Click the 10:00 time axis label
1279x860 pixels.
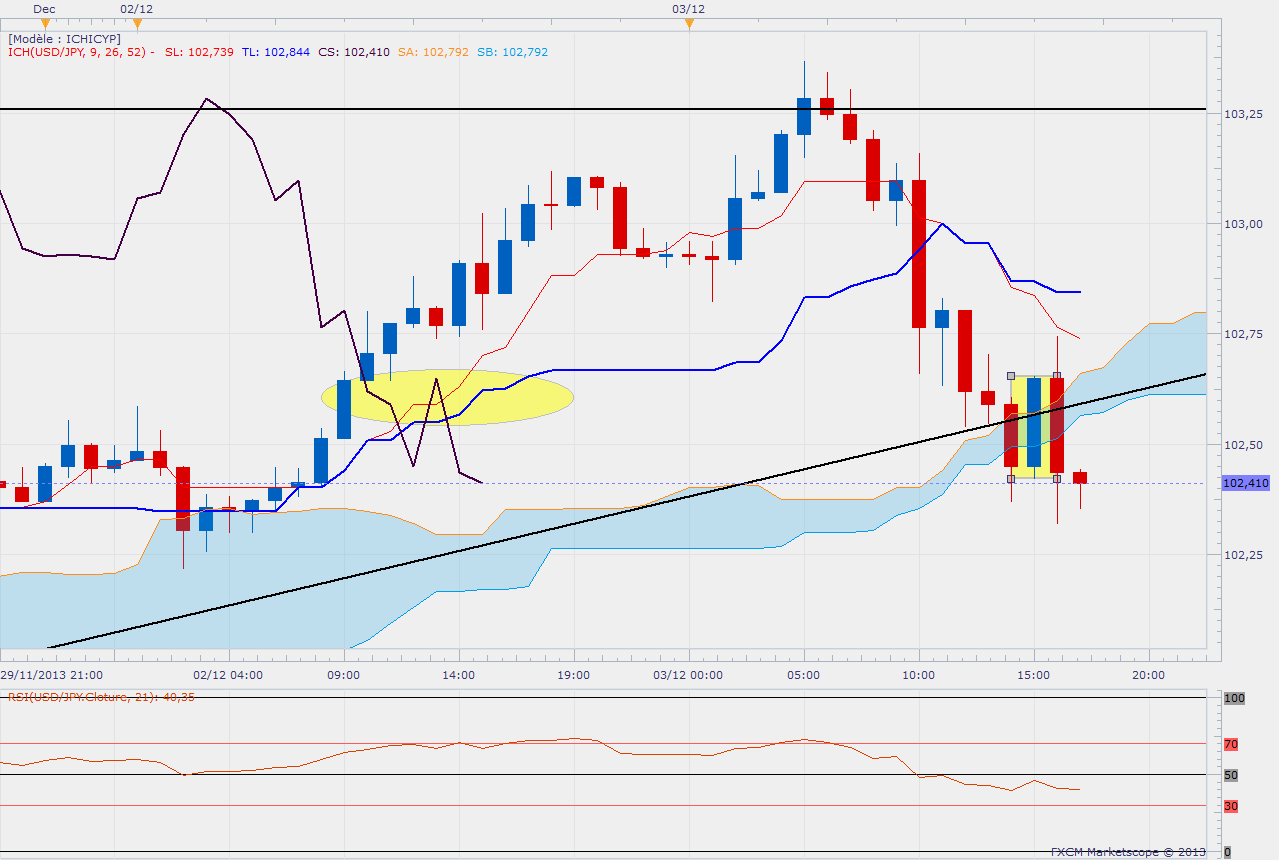(x=919, y=675)
